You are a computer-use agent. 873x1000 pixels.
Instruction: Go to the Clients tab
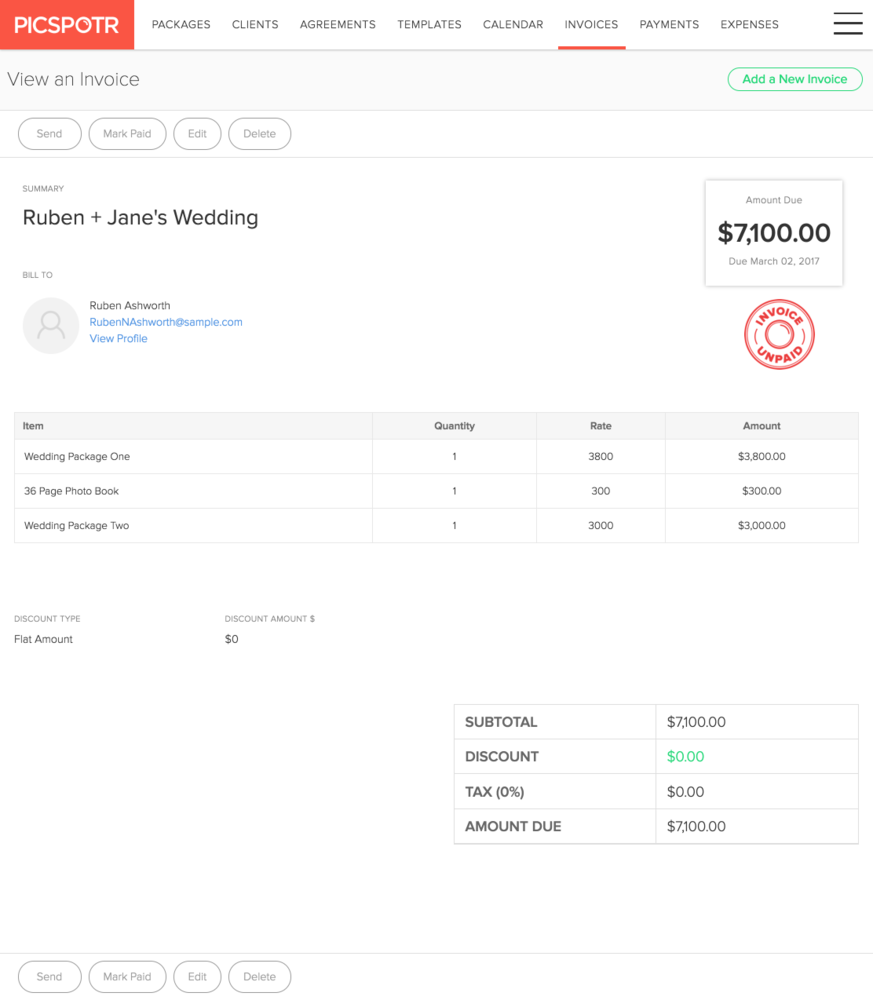click(x=255, y=24)
